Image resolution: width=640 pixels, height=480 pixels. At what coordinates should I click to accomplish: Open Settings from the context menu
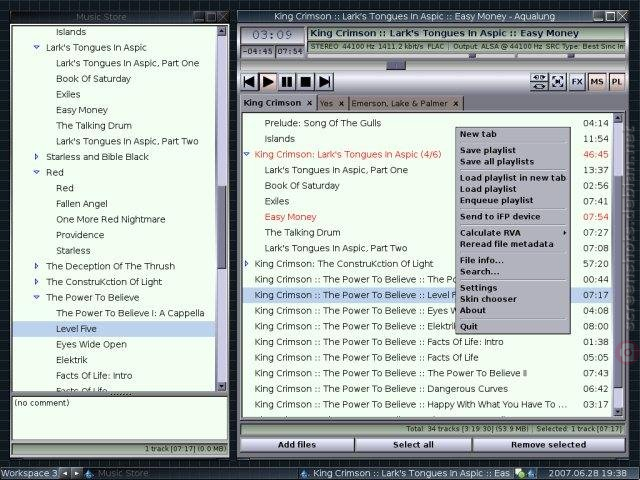pyautogui.click(x=478, y=288)
